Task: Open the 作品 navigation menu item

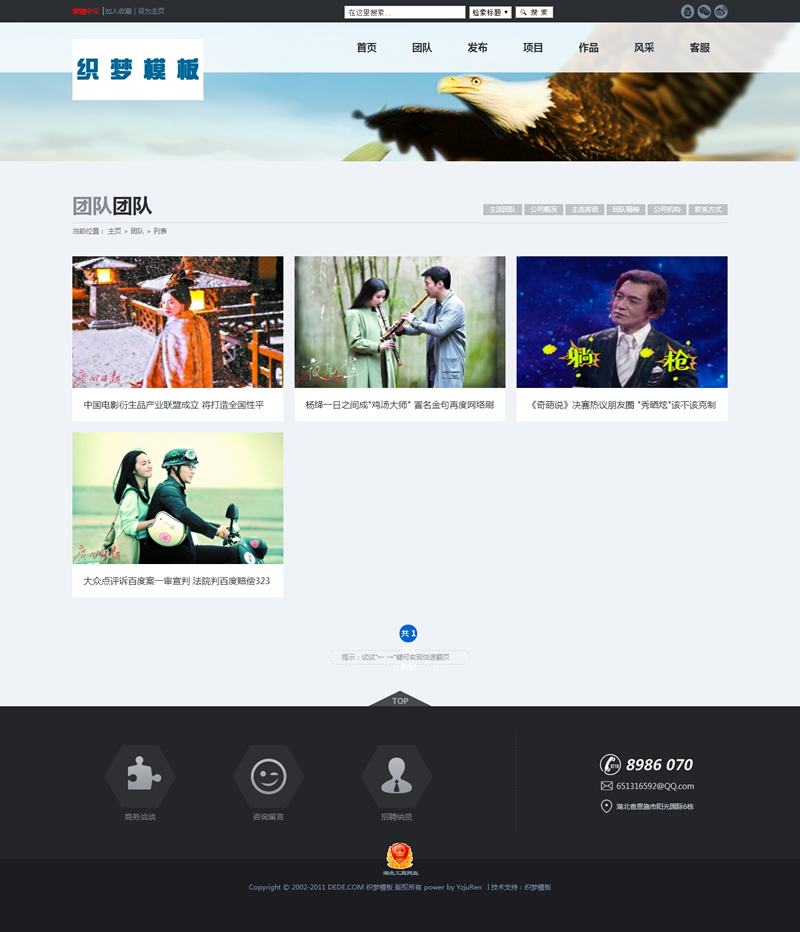Action: (x=588, y=48)
